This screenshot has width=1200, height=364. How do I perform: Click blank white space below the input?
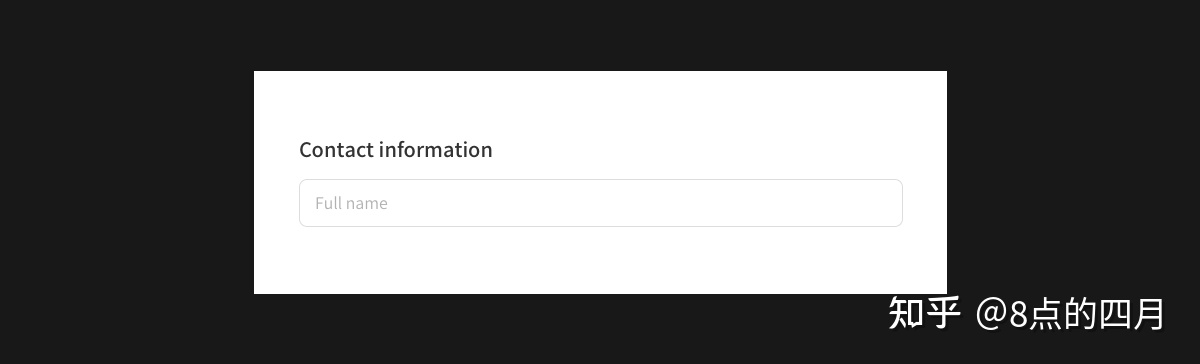point(600,260)
